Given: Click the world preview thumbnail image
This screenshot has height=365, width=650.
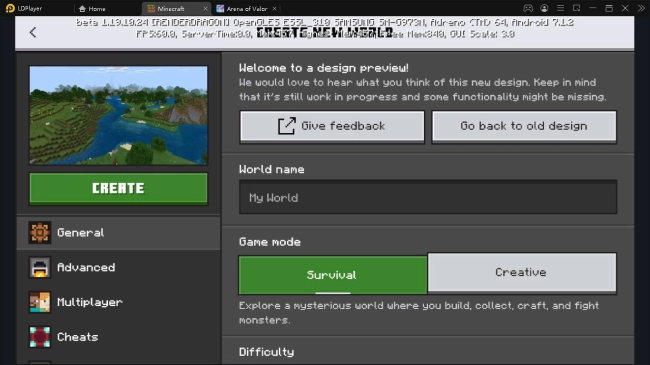Looking at the screenshot, I should 119,115.
